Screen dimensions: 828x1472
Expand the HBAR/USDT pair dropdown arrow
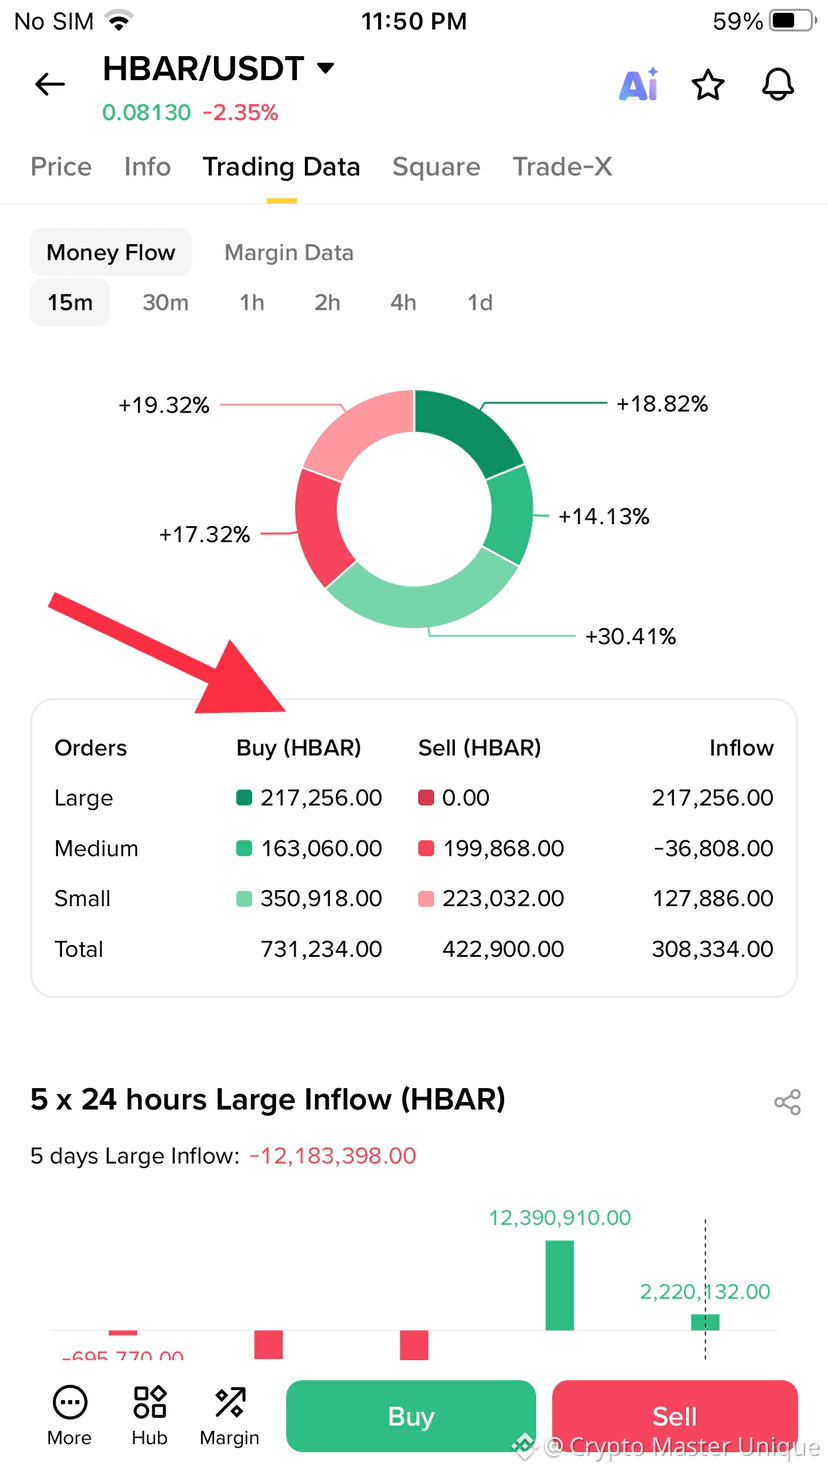[x=325, y=68]
